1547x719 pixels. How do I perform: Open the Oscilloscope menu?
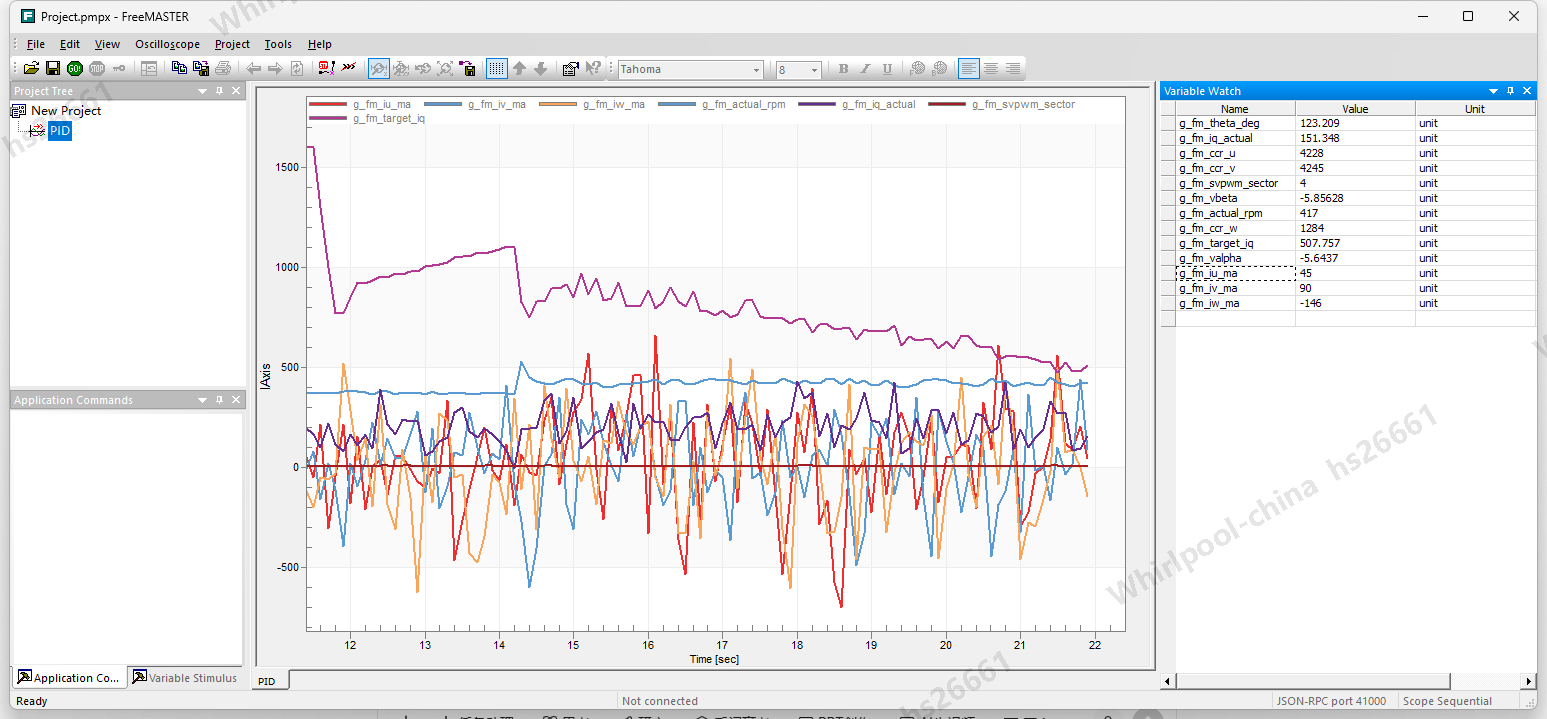point(167,44)
